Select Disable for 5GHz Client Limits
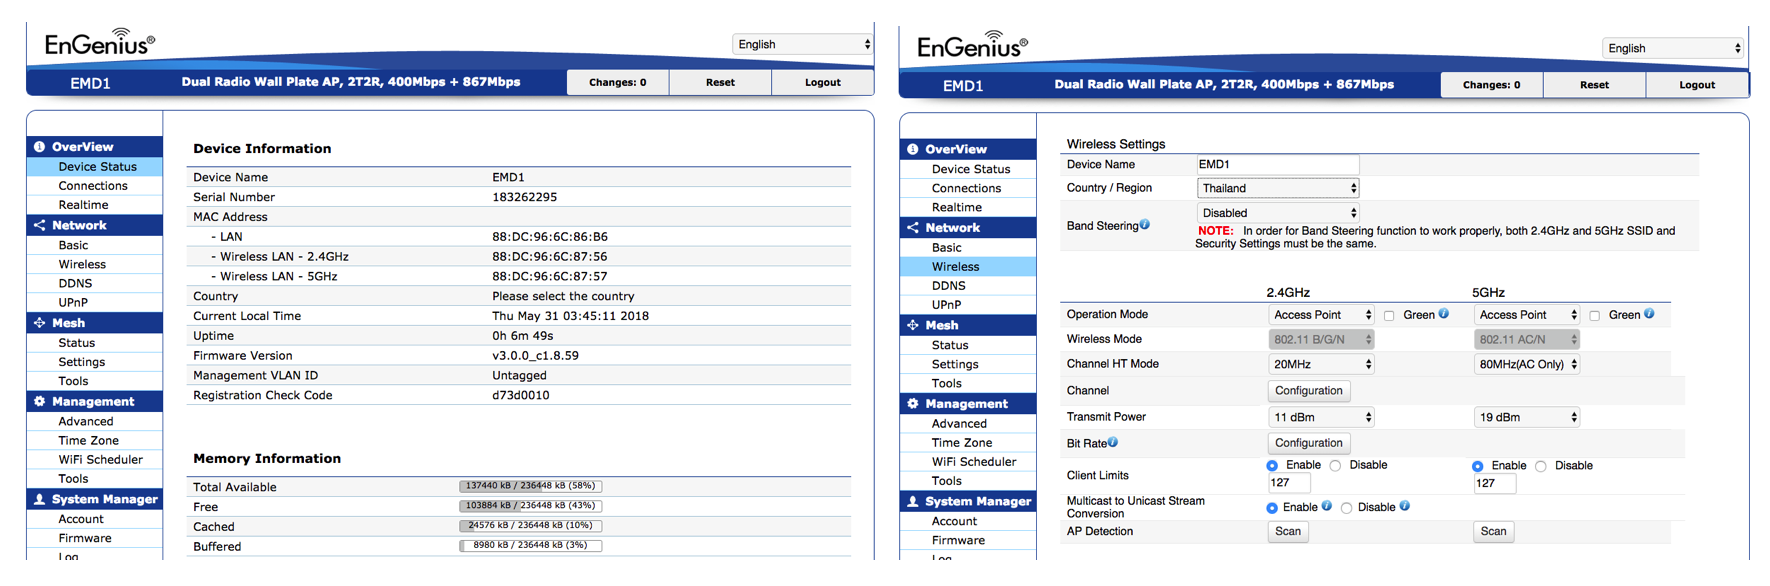This screenshot has height=586, width=1770. 1541,466
